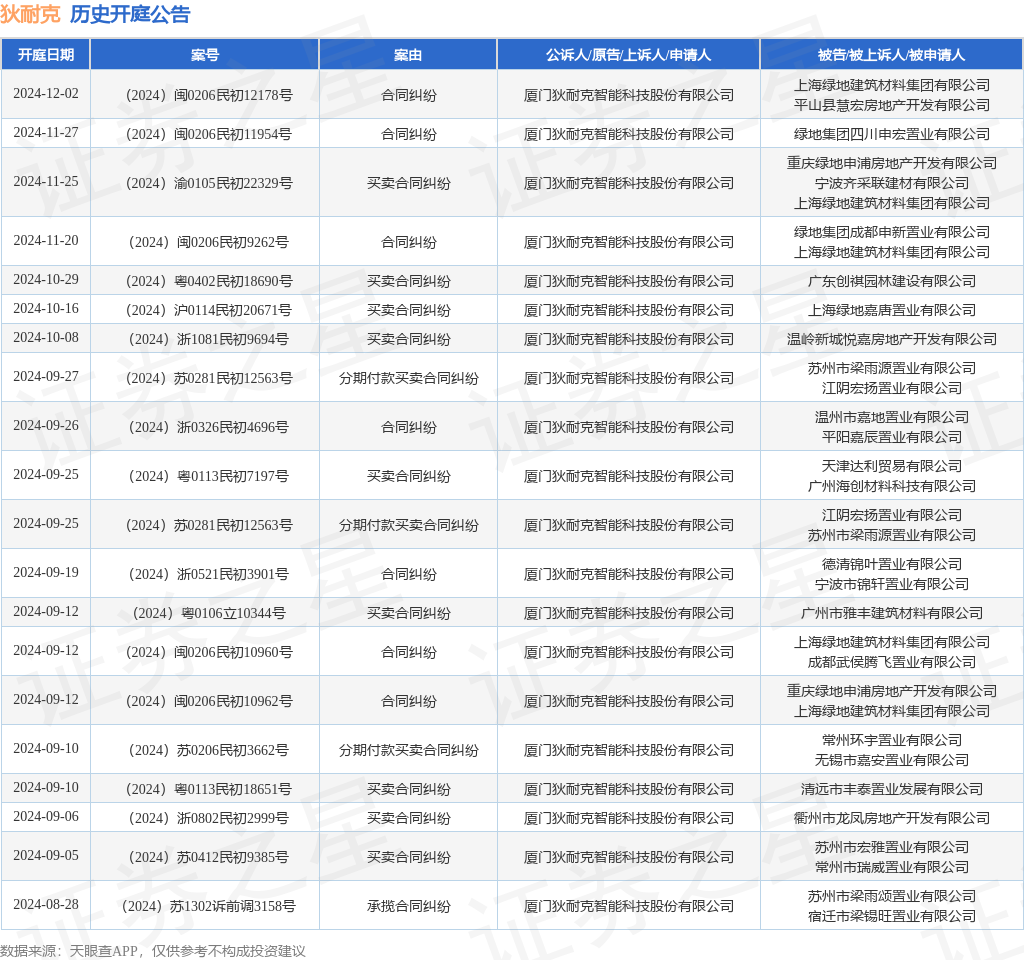This screenshot has width=1024, height=960.
Task: Click date 2024-11-20
Action: pyautogui.click(x=46, y=240)
